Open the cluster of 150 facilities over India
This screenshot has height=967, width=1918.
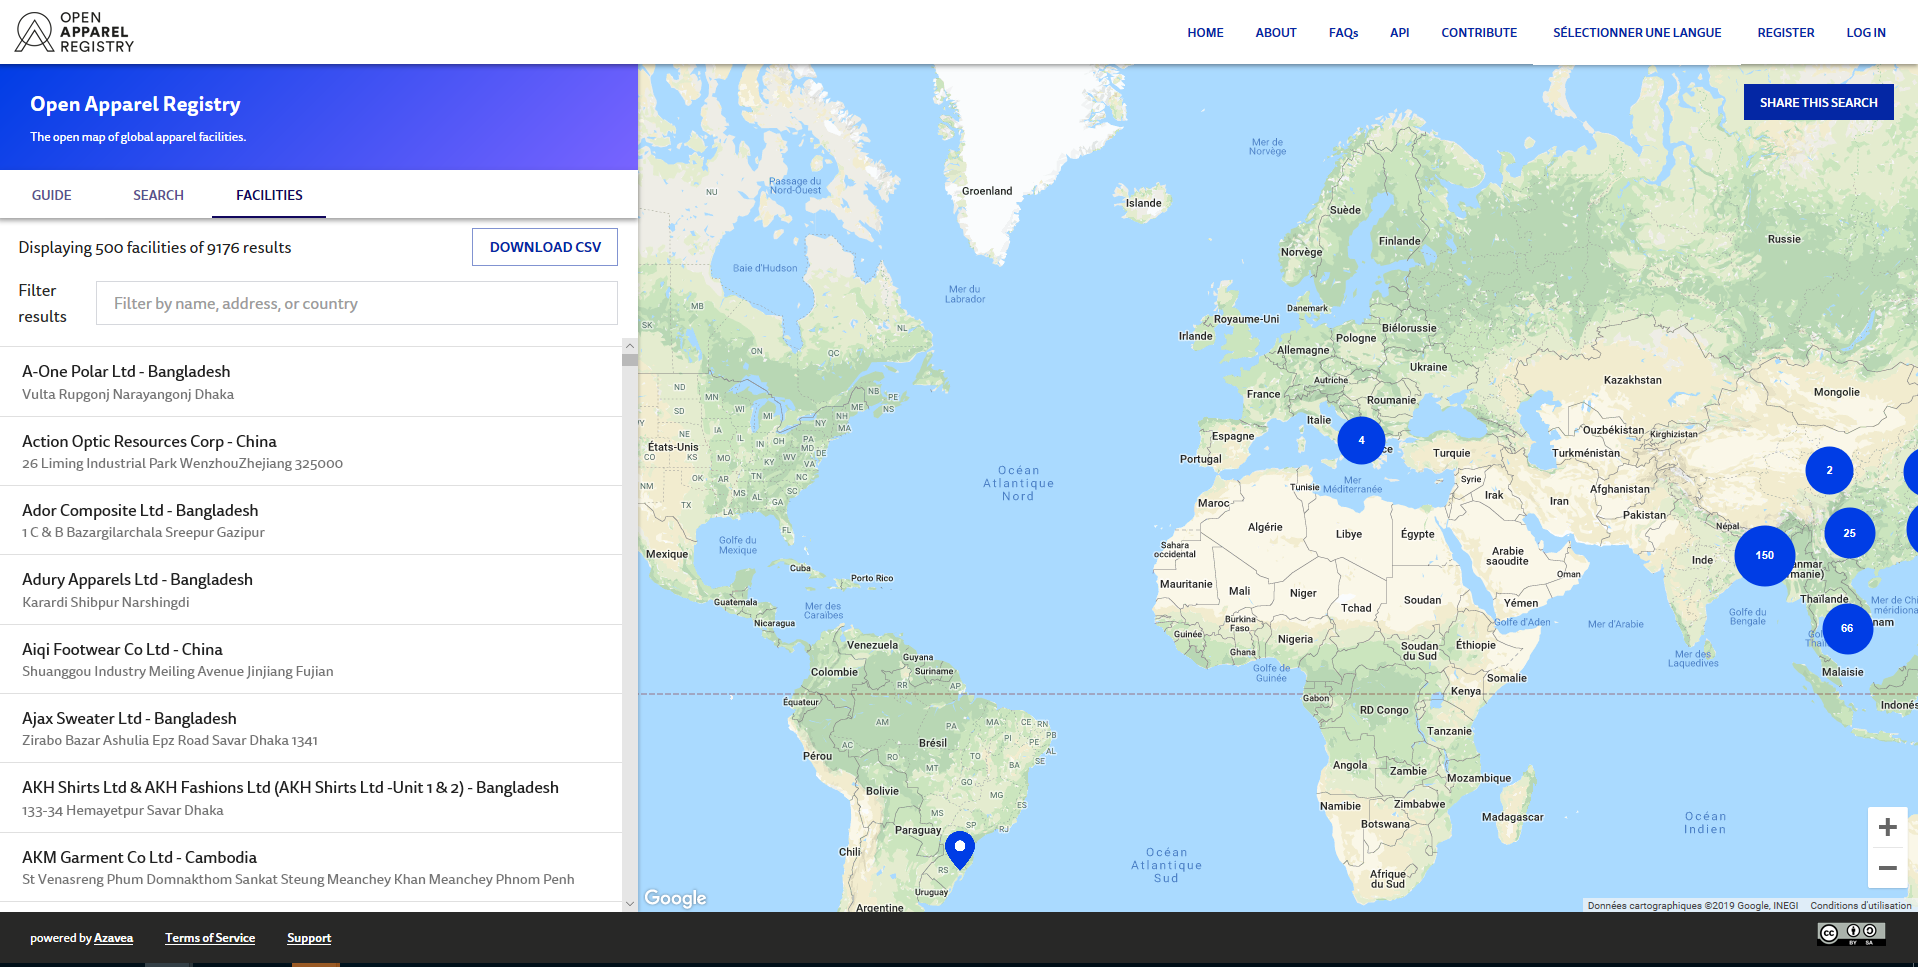coord(1764,556)
